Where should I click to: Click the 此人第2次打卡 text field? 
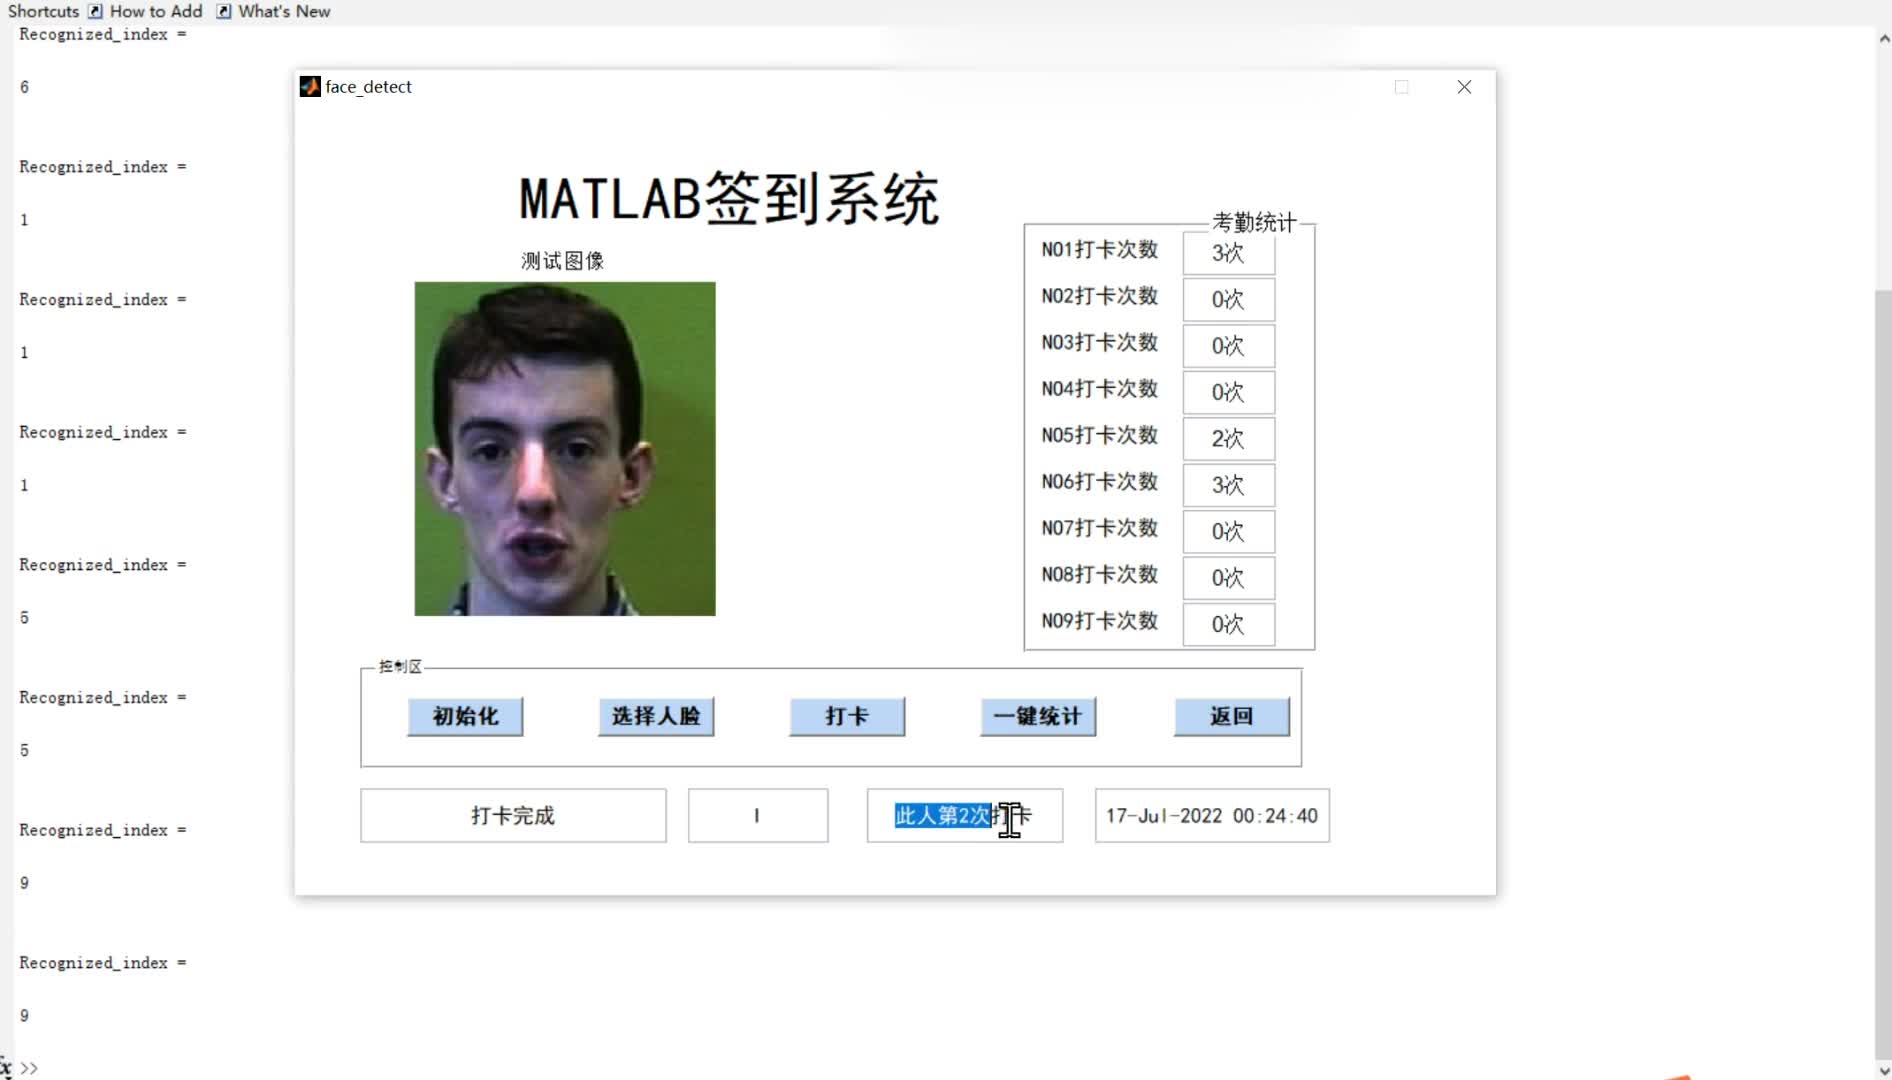click(x=965, y=816)
